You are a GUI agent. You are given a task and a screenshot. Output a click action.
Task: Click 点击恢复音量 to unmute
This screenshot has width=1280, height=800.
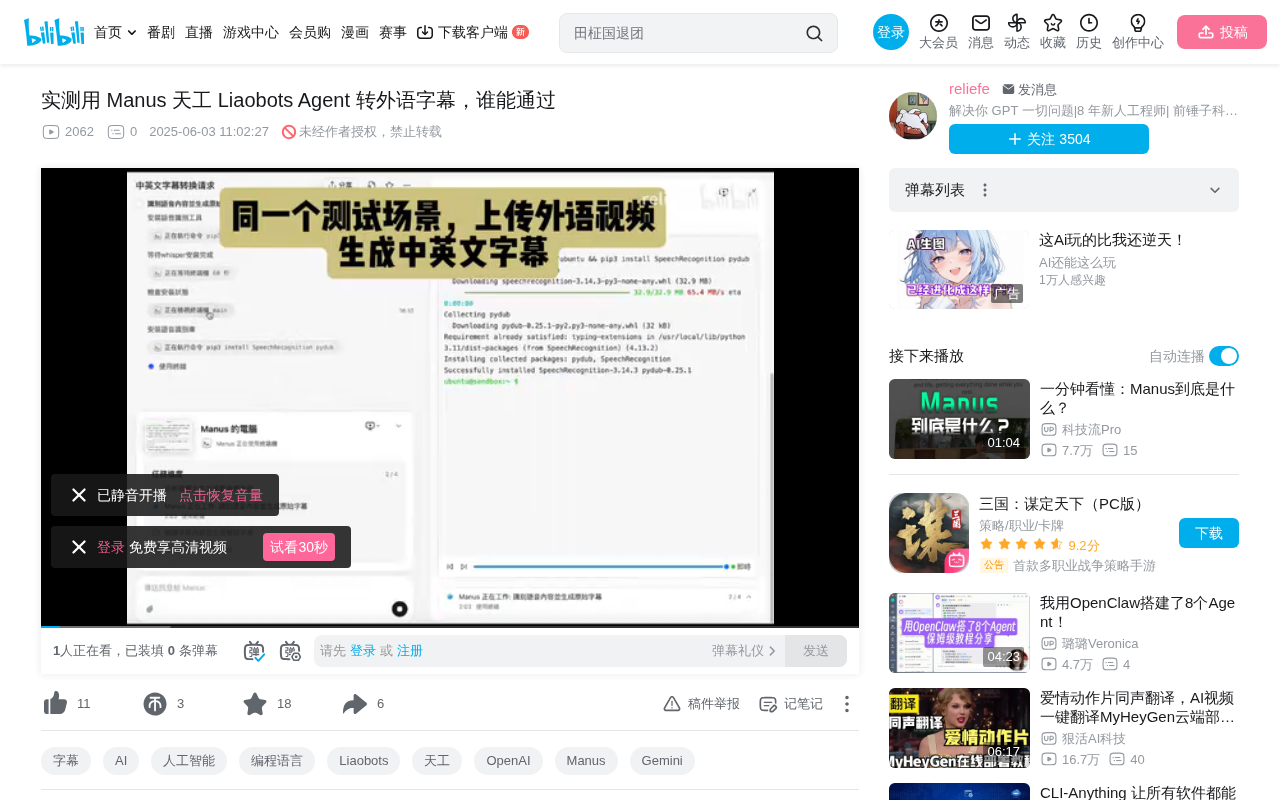[x=221, y=495]
